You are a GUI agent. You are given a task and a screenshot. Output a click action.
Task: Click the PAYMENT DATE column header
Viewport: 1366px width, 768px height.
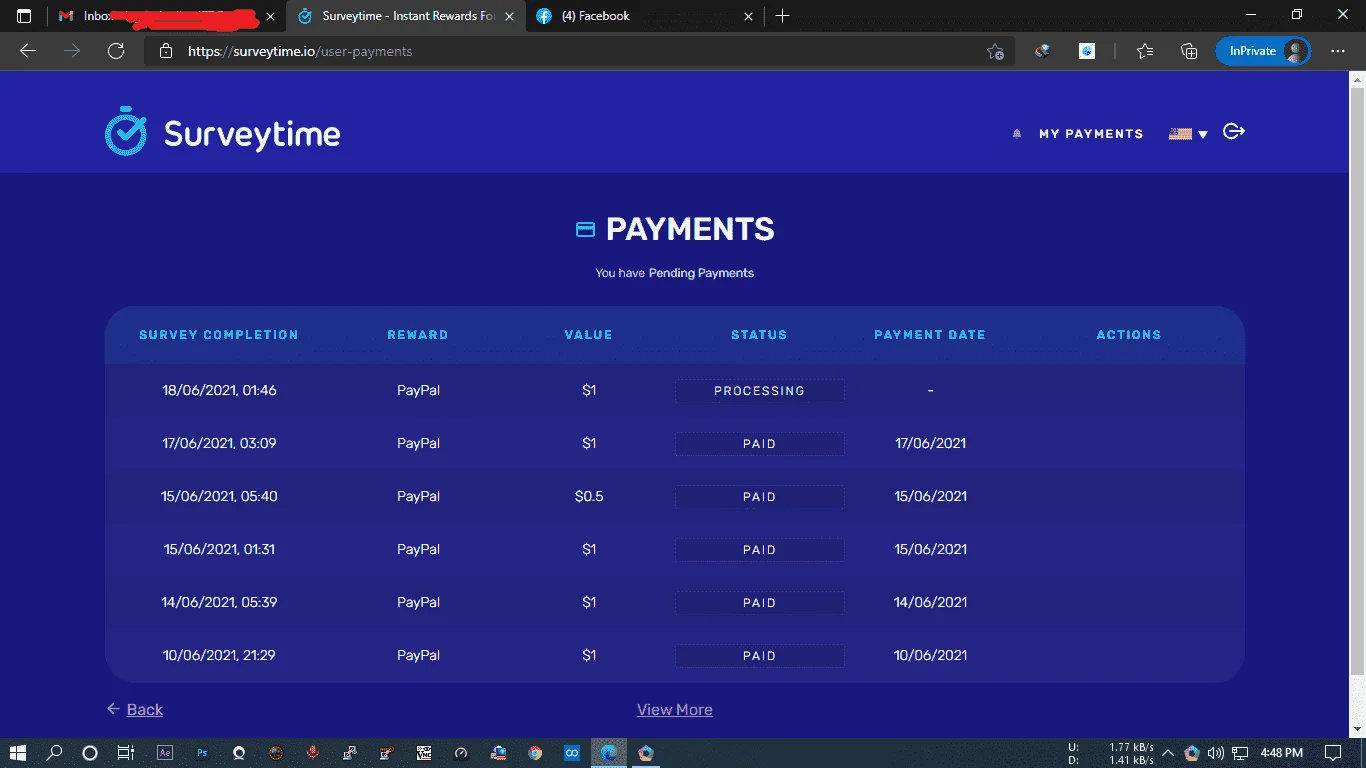pos(930,335)
